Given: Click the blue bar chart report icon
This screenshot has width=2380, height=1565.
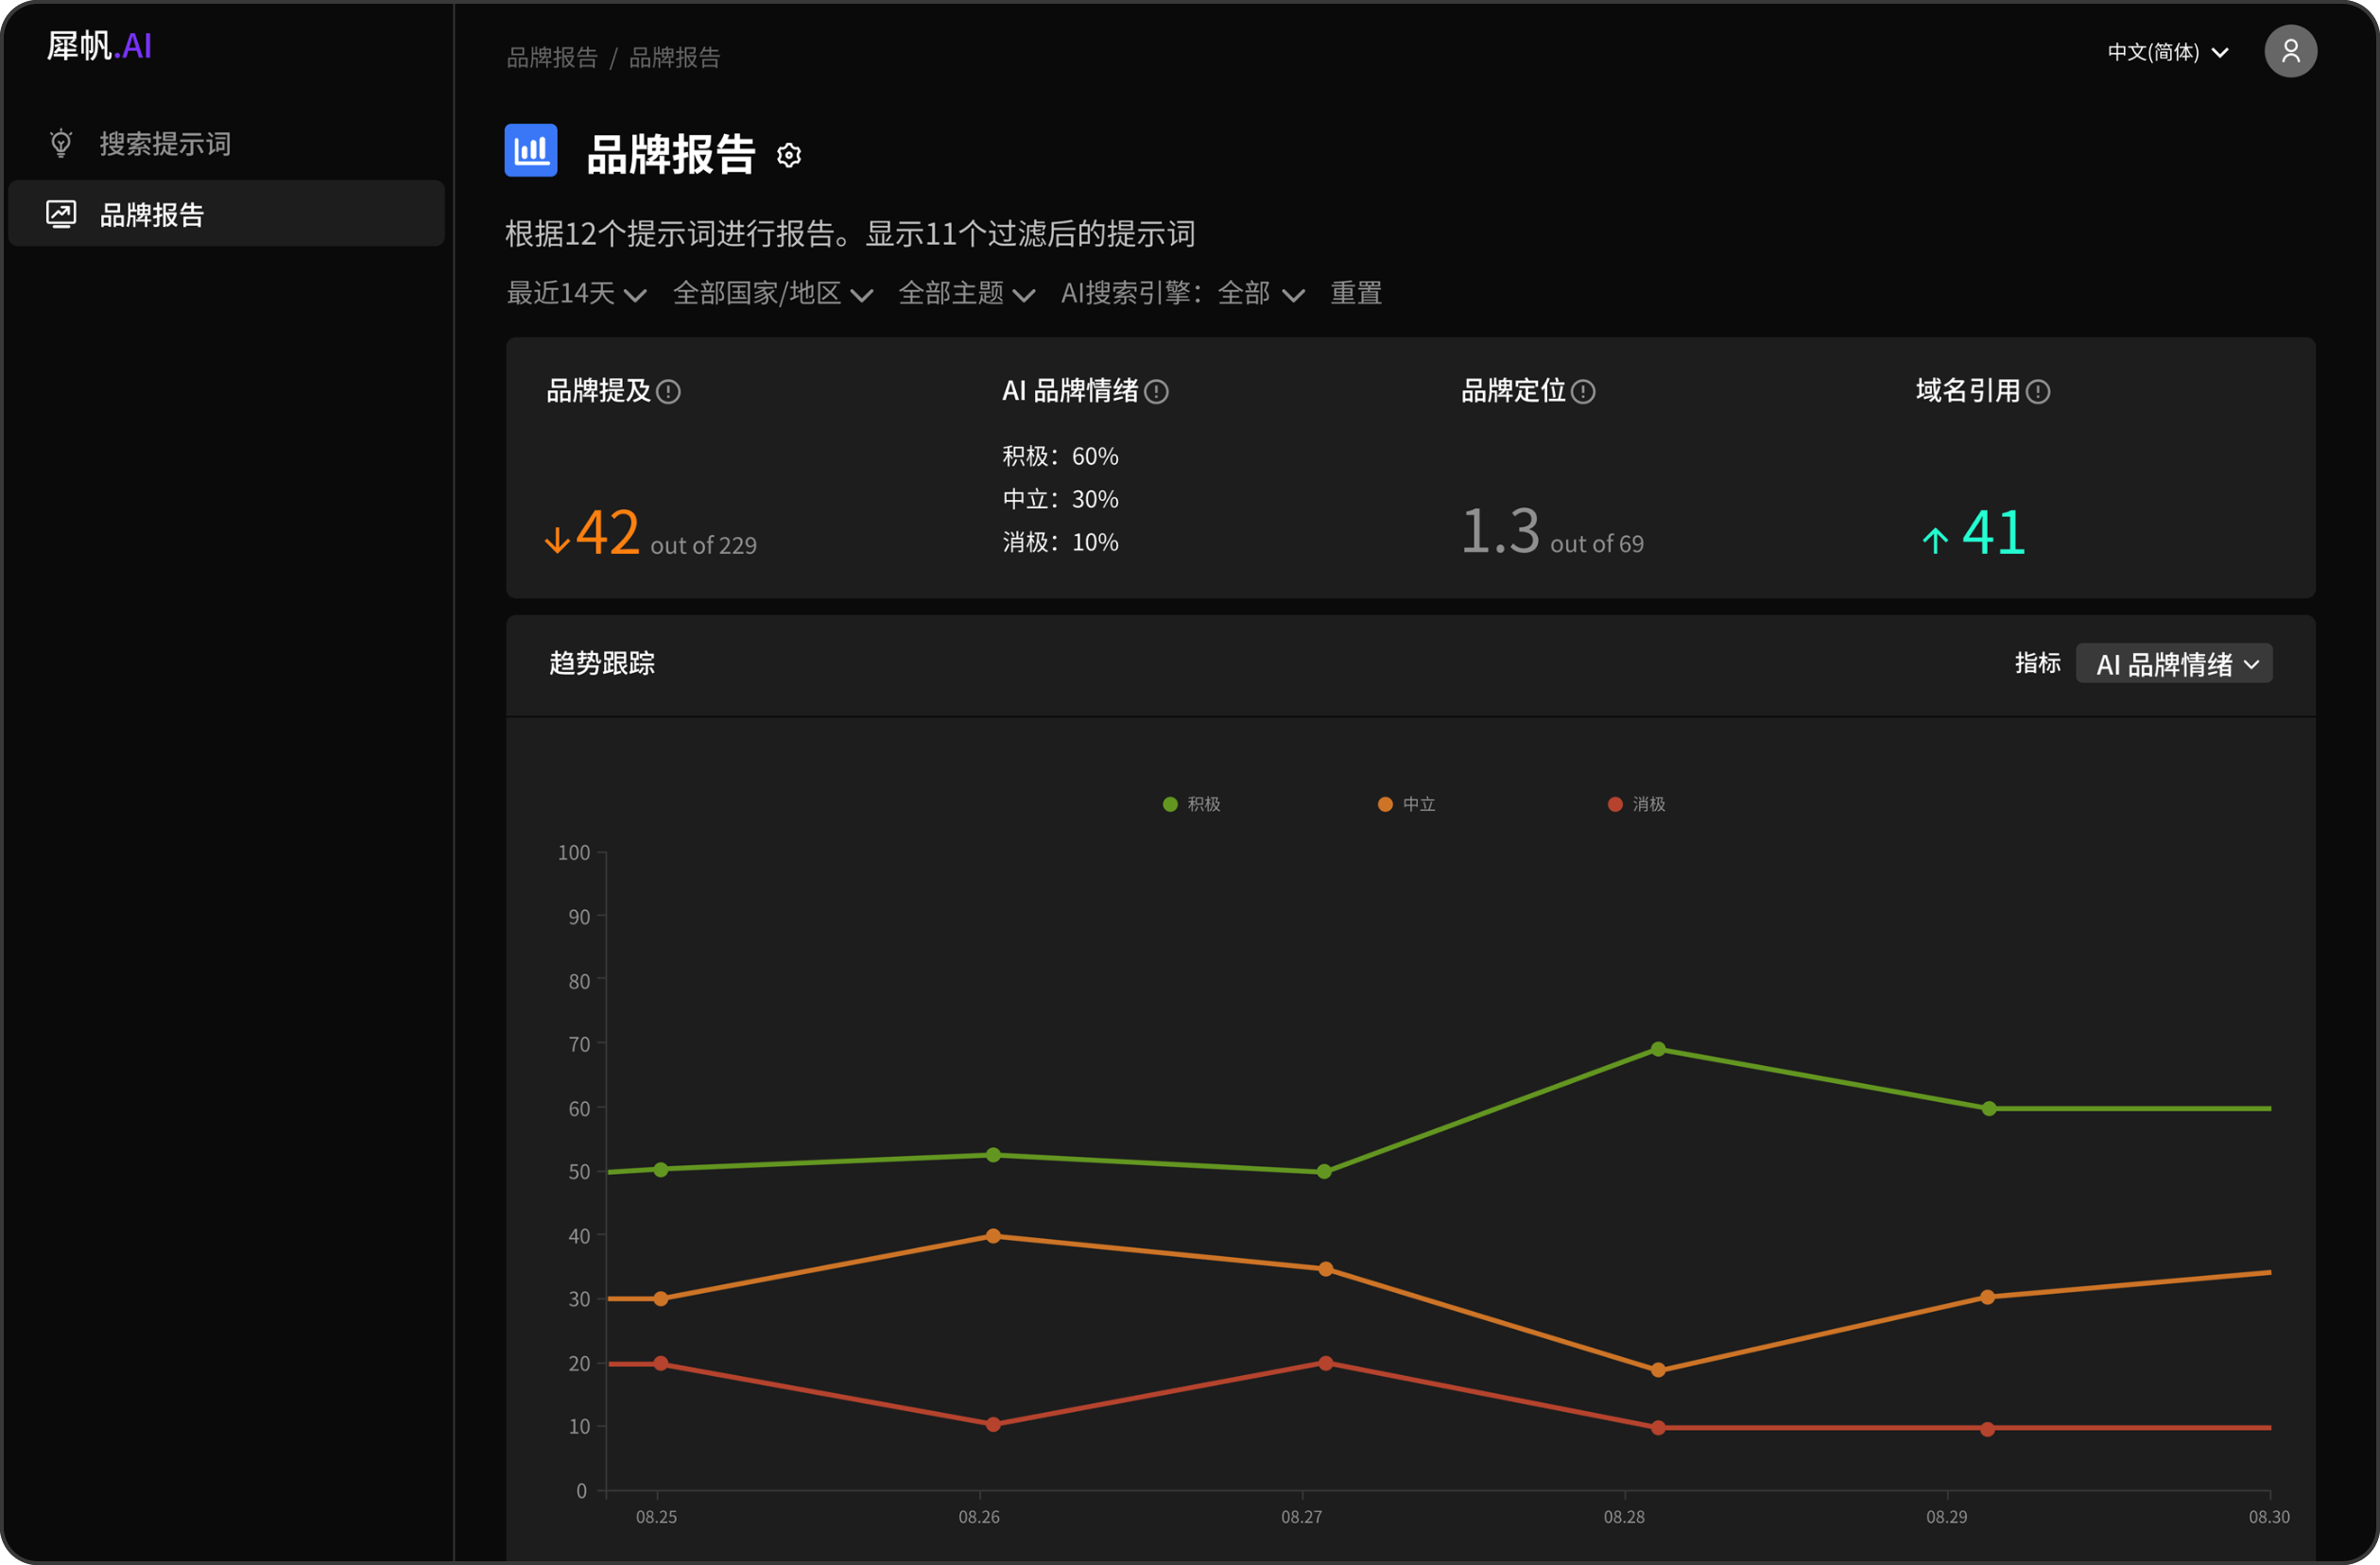Looking at the screenshot, I should click(531, 151).
